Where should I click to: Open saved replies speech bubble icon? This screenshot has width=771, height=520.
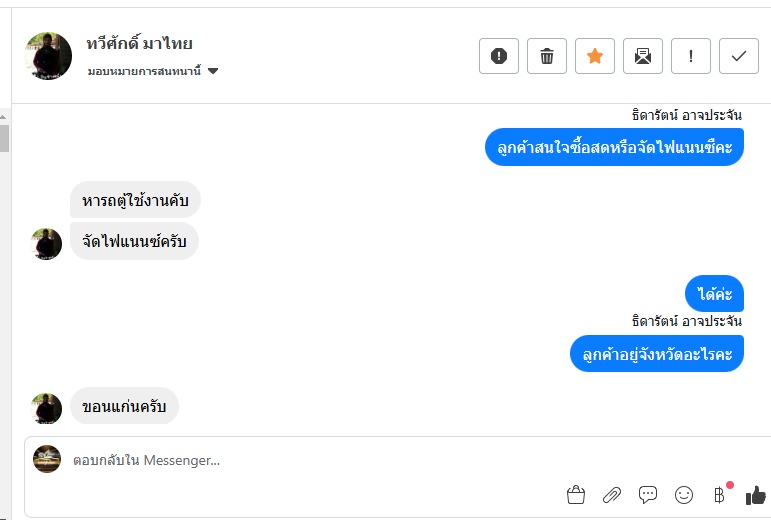click(648, 494)
